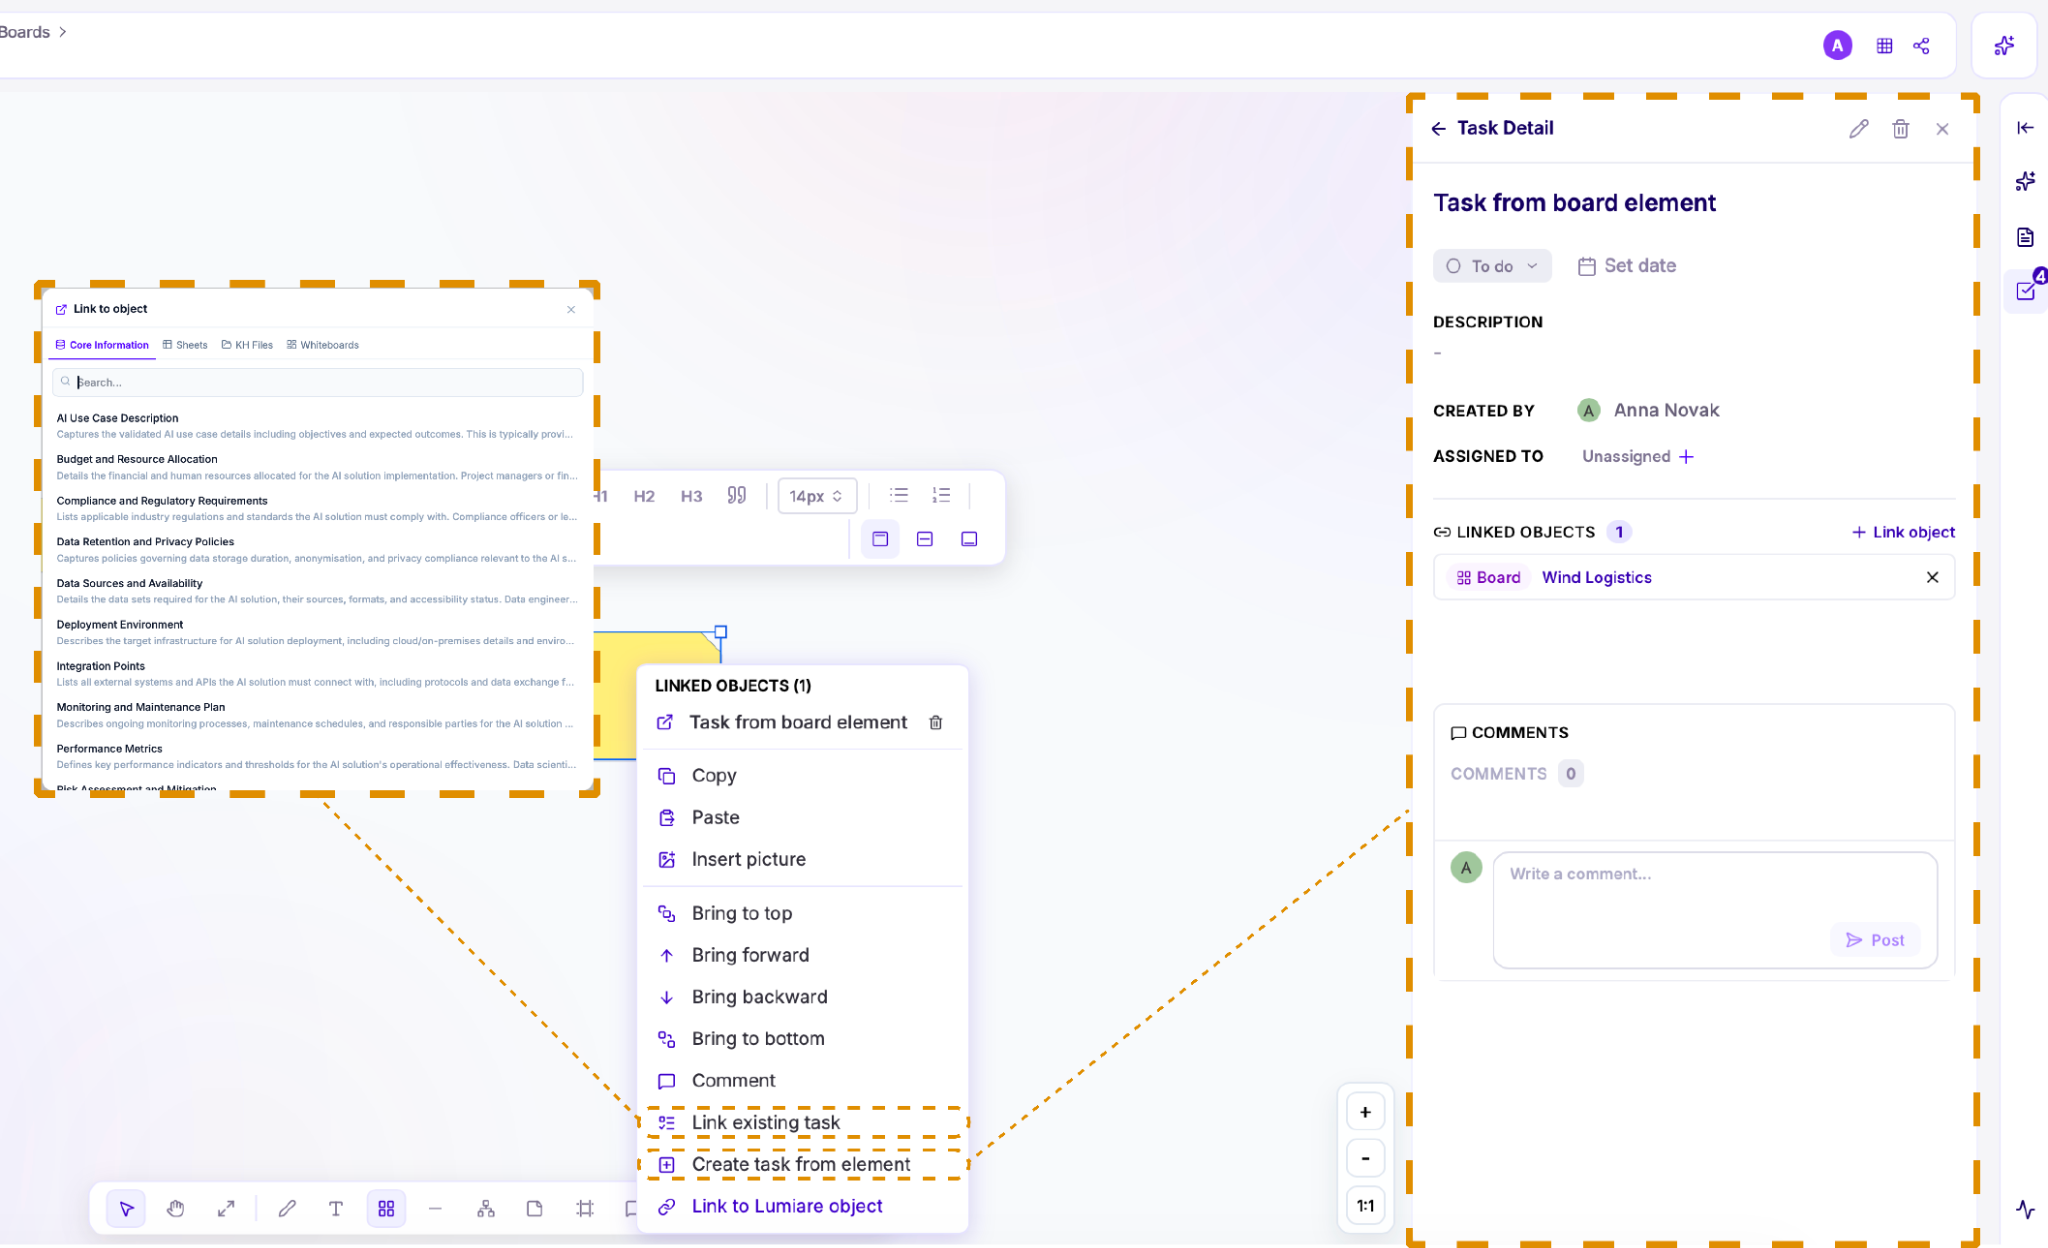The image size is (2048, 1248).
Task: Select the text tool in bottom toolbar
Action: coord(336,1209)
